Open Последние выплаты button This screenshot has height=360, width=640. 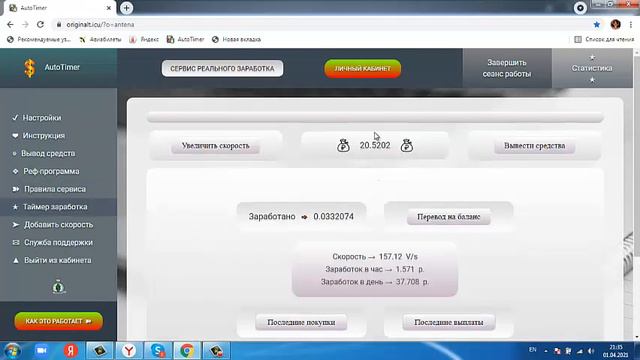pyautogui.click(x=449, y=322)
